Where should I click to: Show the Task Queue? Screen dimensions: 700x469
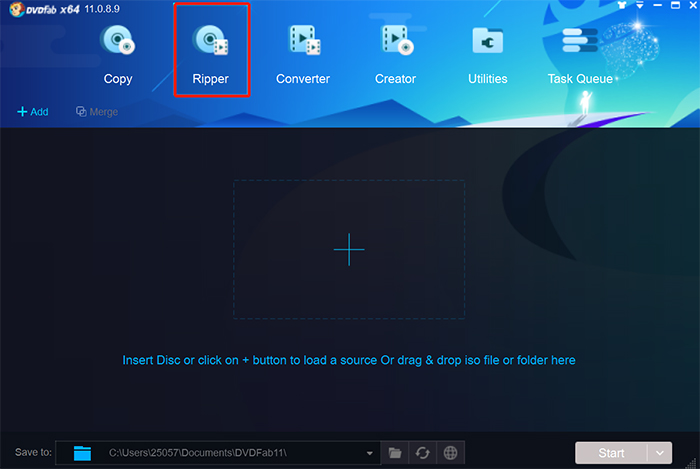coord(580,54)
